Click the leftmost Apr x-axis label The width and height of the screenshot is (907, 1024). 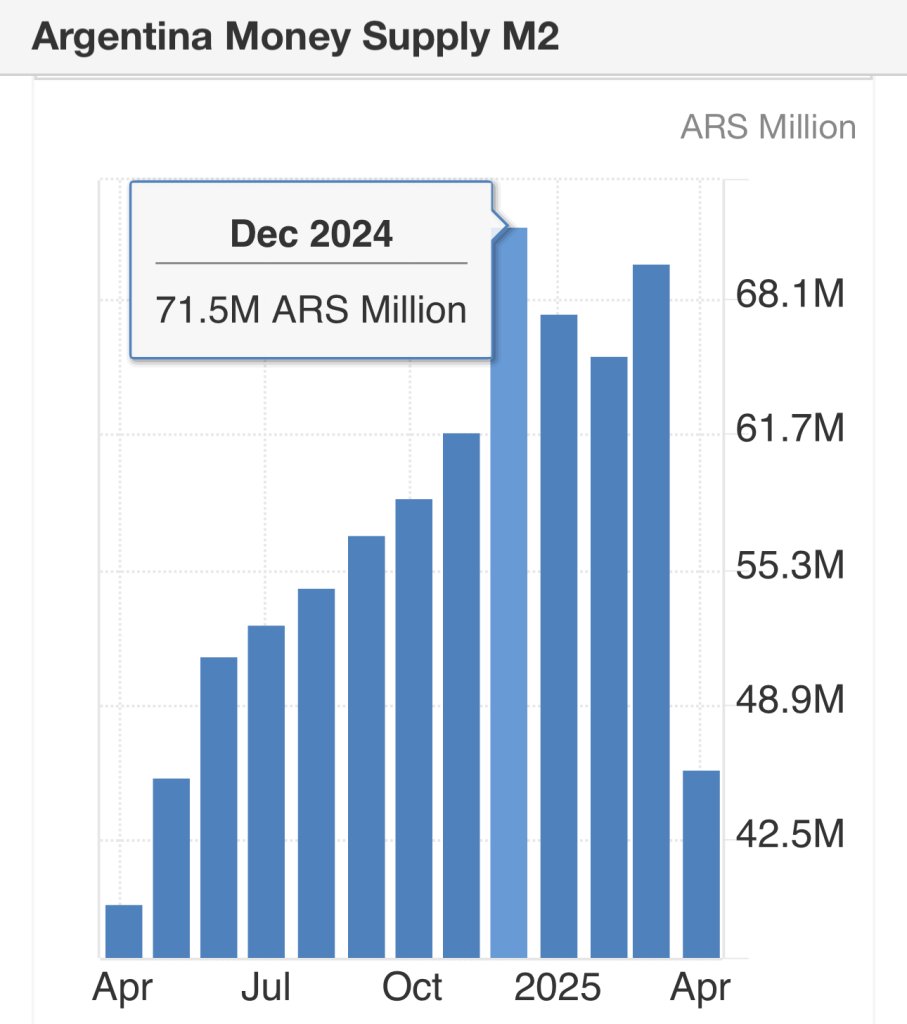coord(123,988)
